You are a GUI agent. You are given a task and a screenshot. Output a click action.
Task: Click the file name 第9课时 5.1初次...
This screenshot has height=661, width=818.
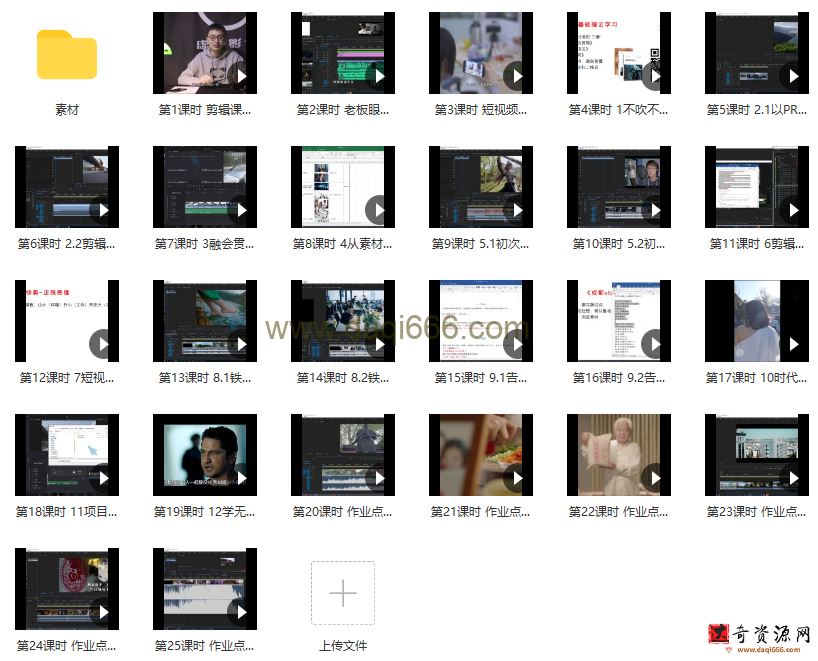(x=481, y=244)
